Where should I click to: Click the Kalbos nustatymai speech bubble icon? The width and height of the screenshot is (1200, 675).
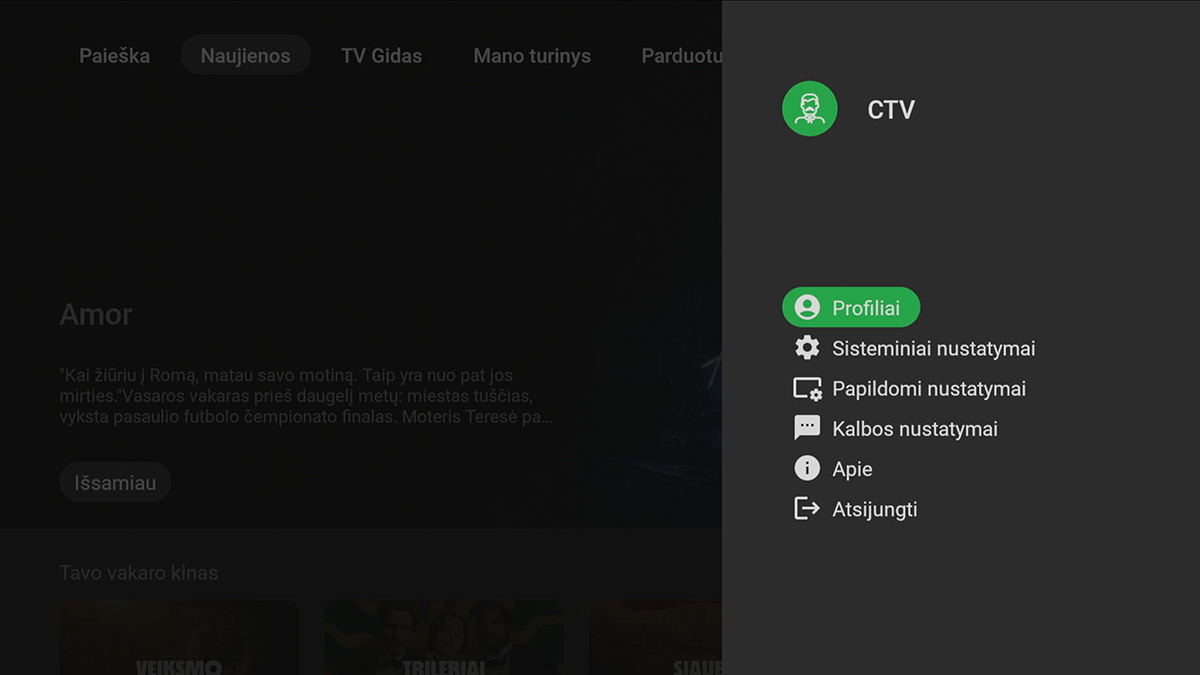(x=806, y=428)
